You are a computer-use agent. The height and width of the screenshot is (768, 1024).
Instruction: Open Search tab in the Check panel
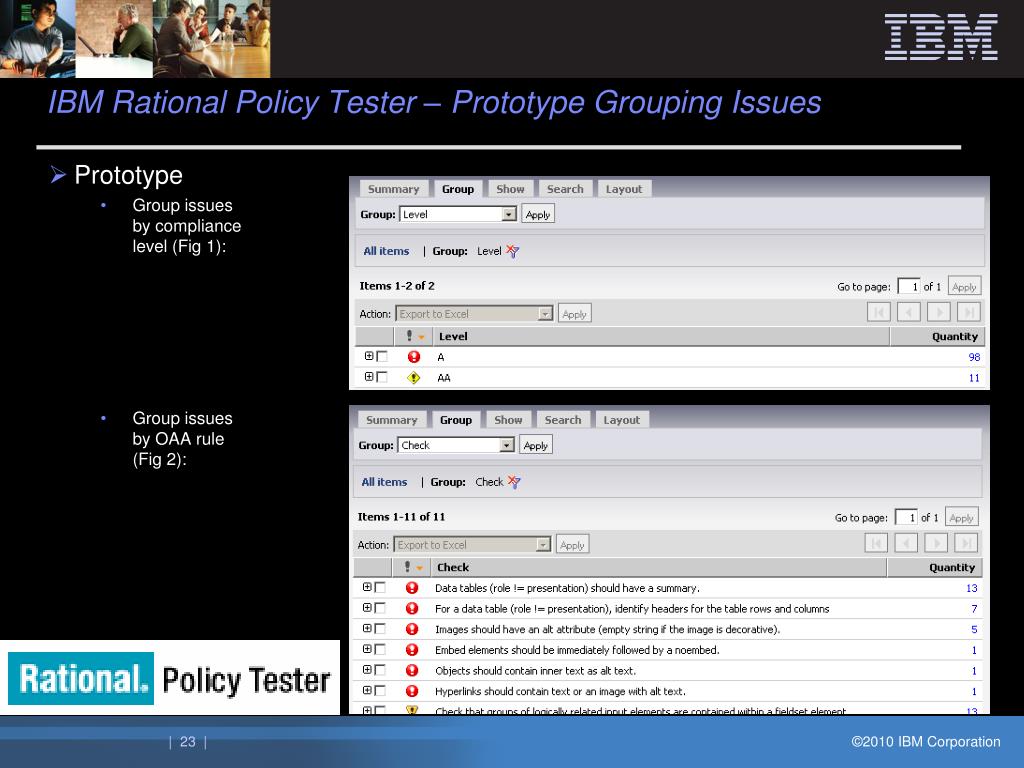pyautogui.click(x=563, y=420)
